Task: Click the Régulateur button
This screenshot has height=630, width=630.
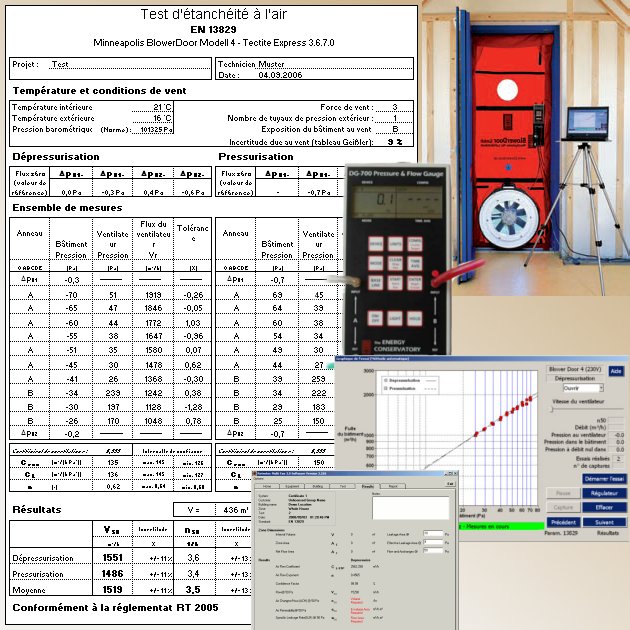Action: (x=604, y=493)
